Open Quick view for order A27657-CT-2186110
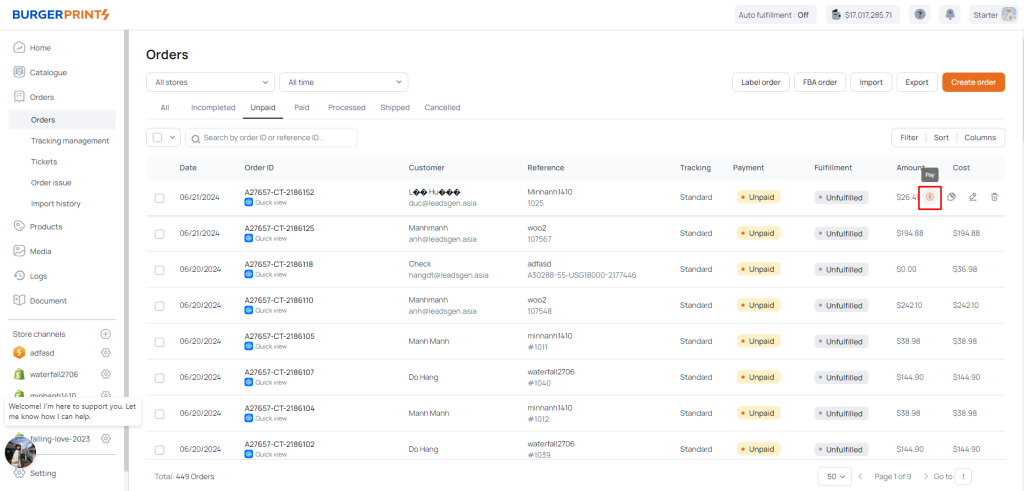The image size is (1024, 491). (270, 310)
